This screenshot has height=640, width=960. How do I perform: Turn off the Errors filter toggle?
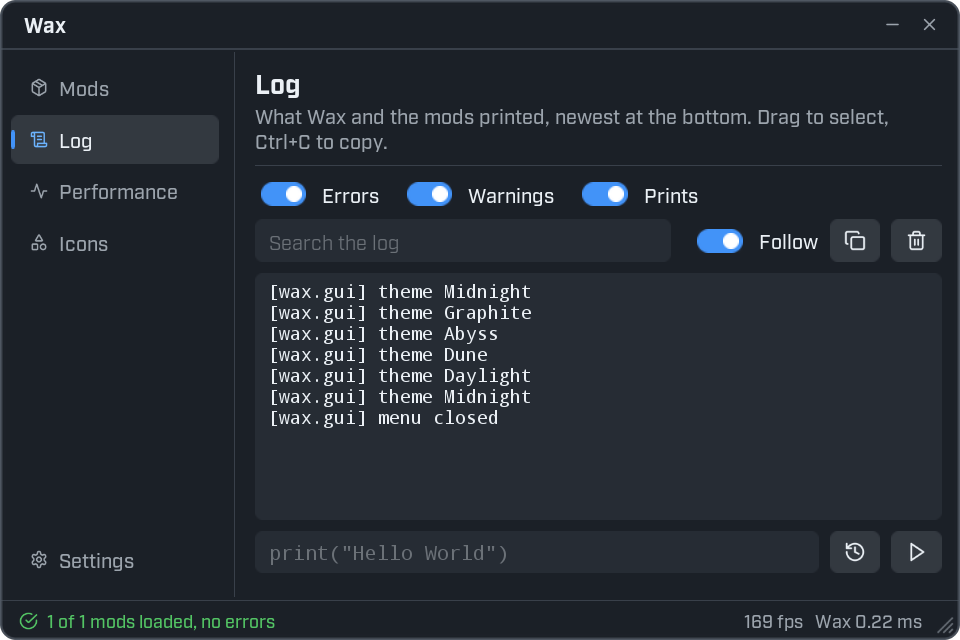point(283,194)
